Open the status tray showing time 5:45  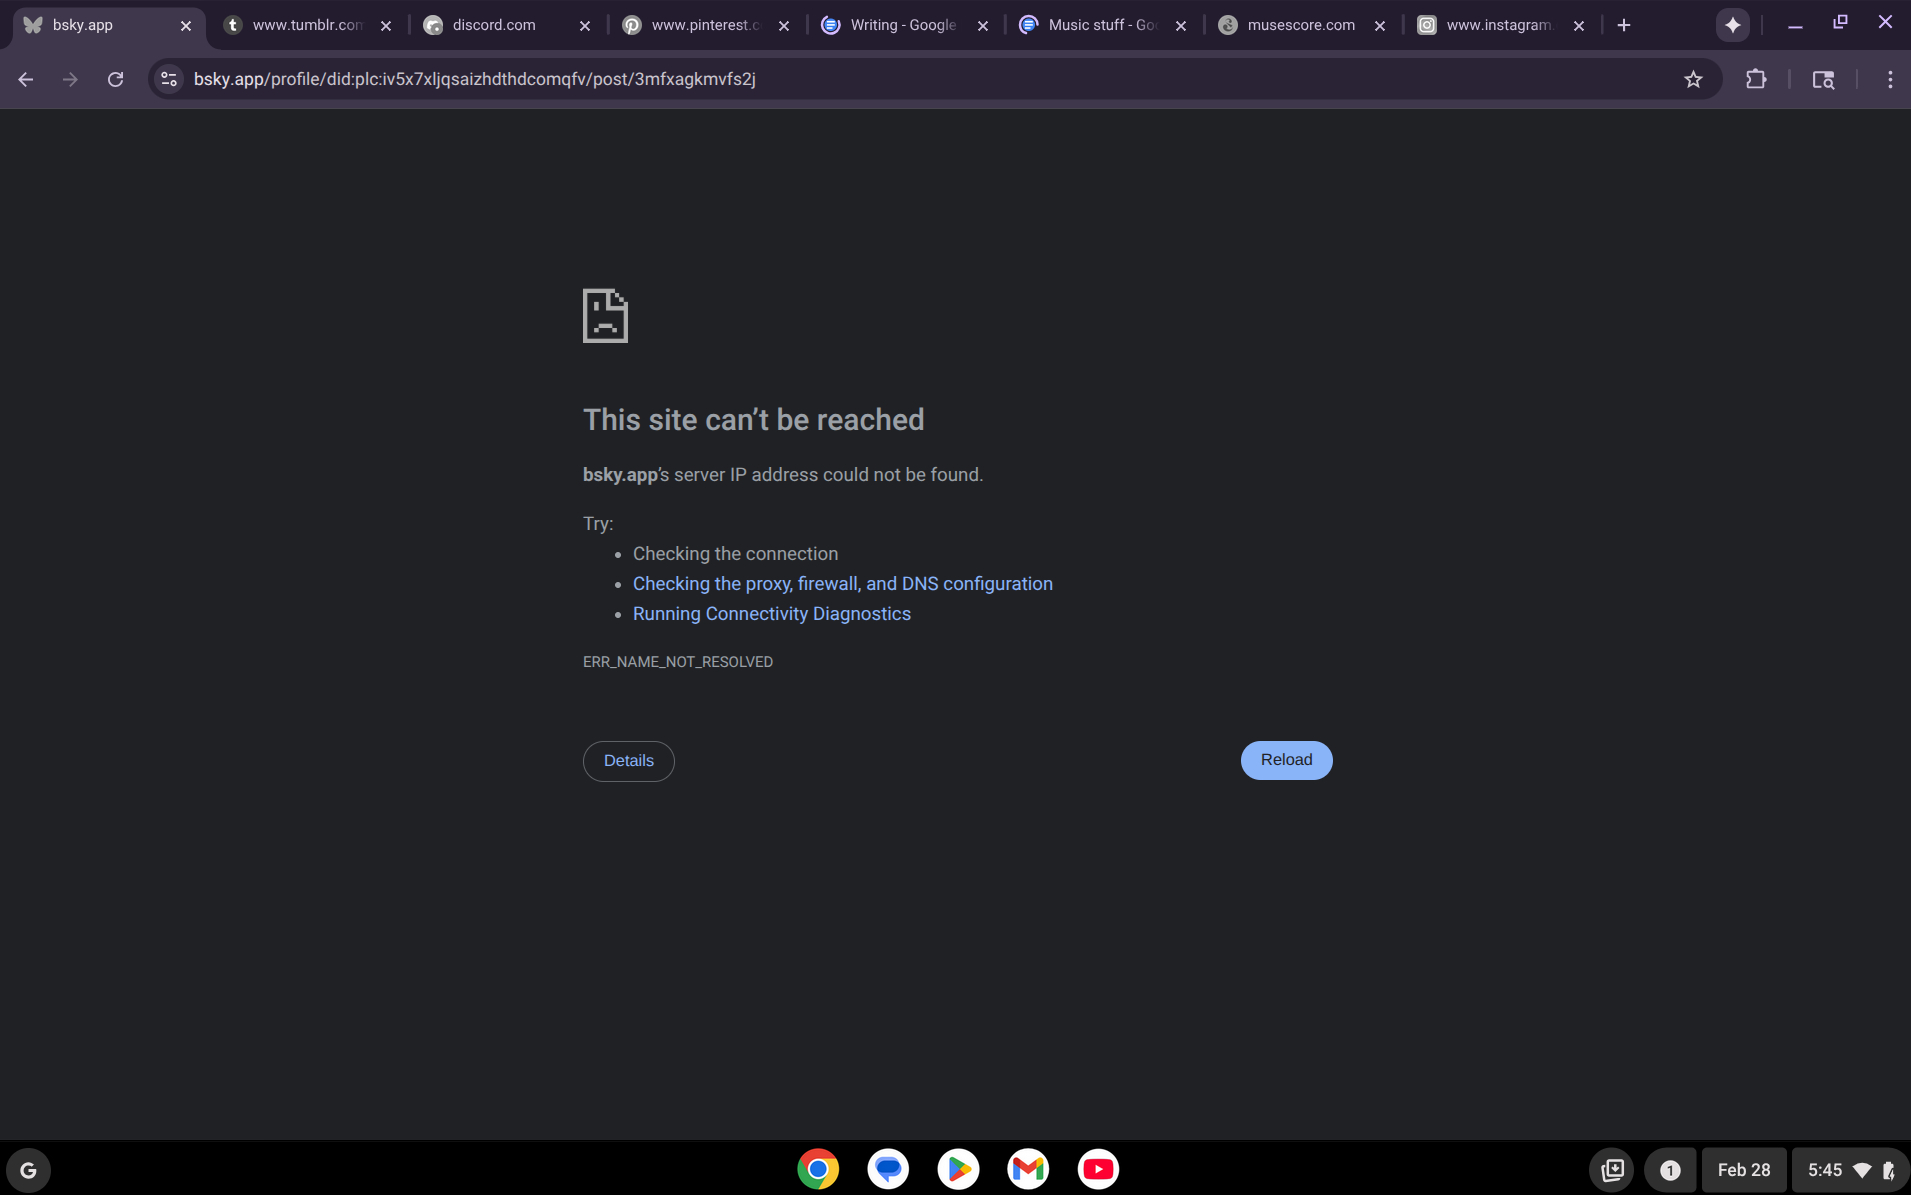point(1849,1170)
